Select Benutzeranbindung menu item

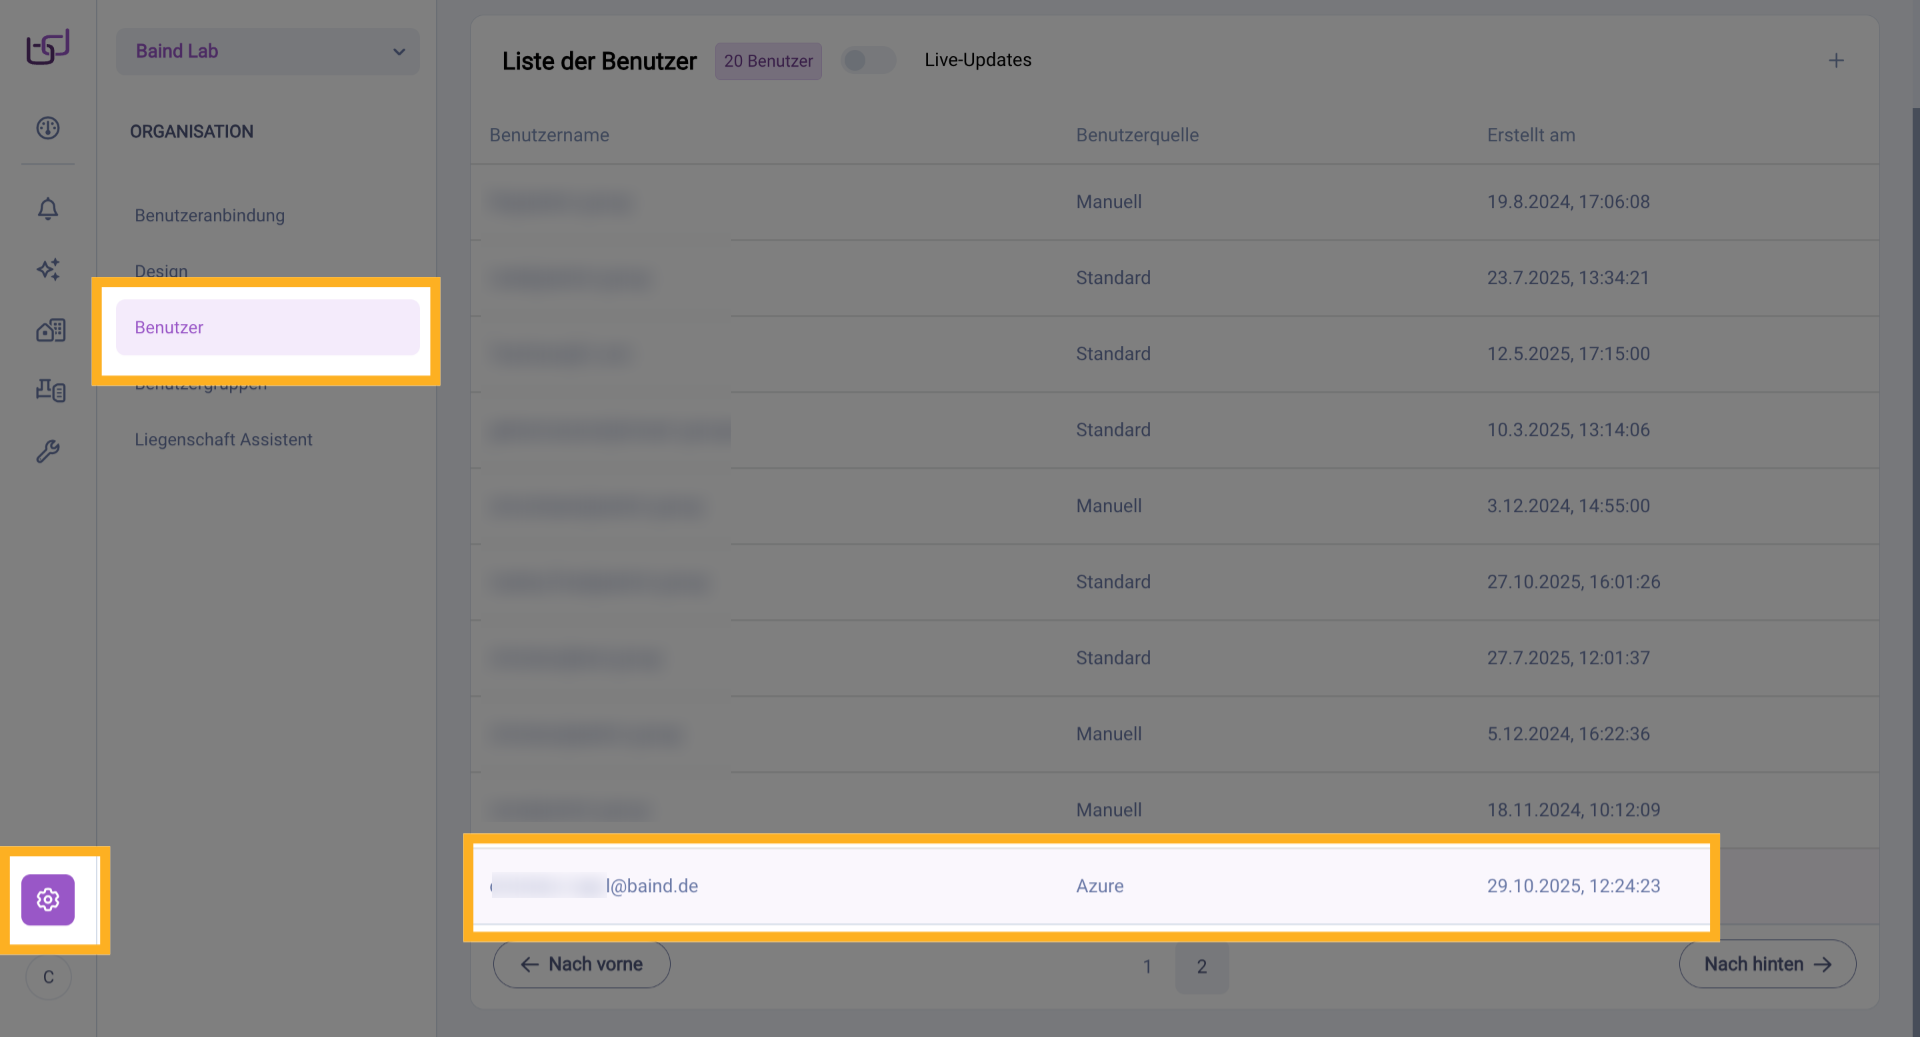(210, 216)
